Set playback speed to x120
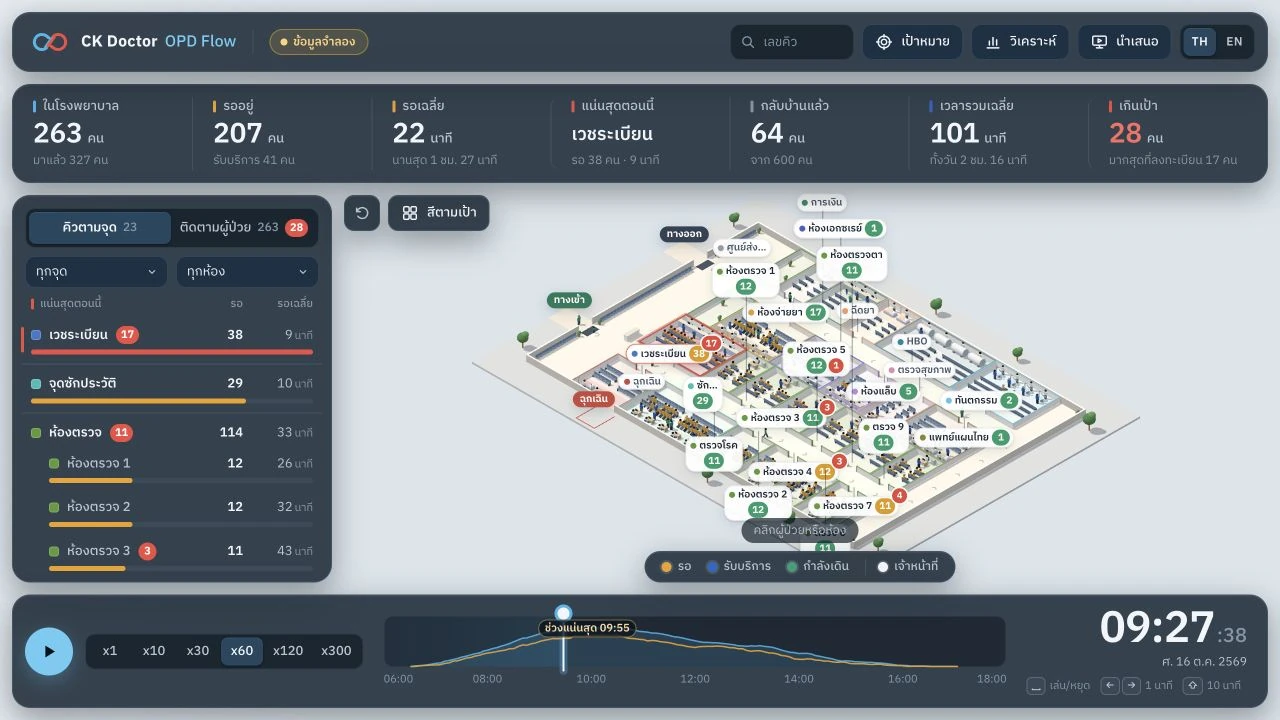 coord(288,651)
